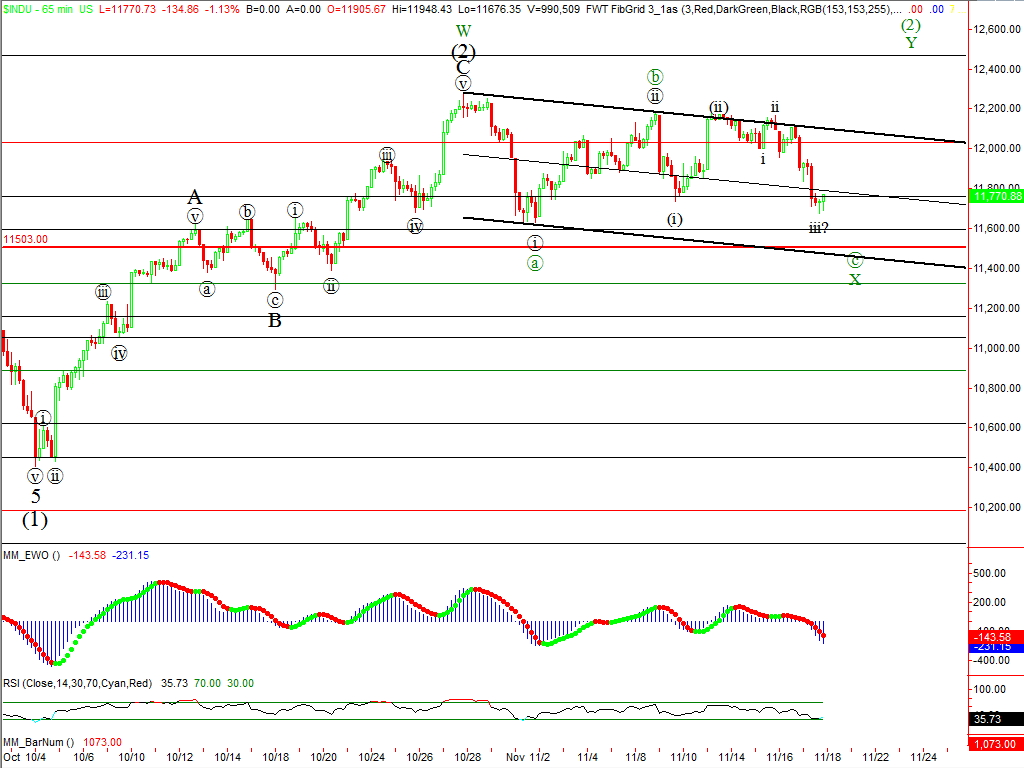The image size is (1024, 768).
Task: Select the green Y wave label
Action: (x=911, y=43)
